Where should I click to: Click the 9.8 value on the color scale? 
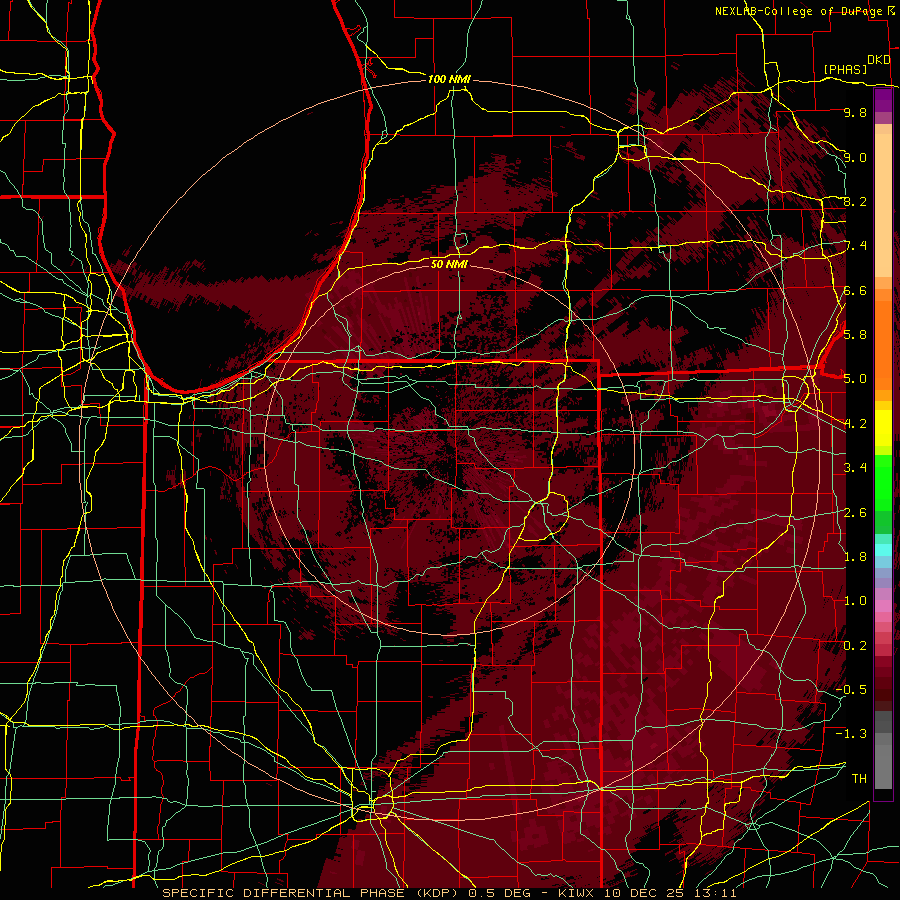pyautogui.click(x=855, y=112)
